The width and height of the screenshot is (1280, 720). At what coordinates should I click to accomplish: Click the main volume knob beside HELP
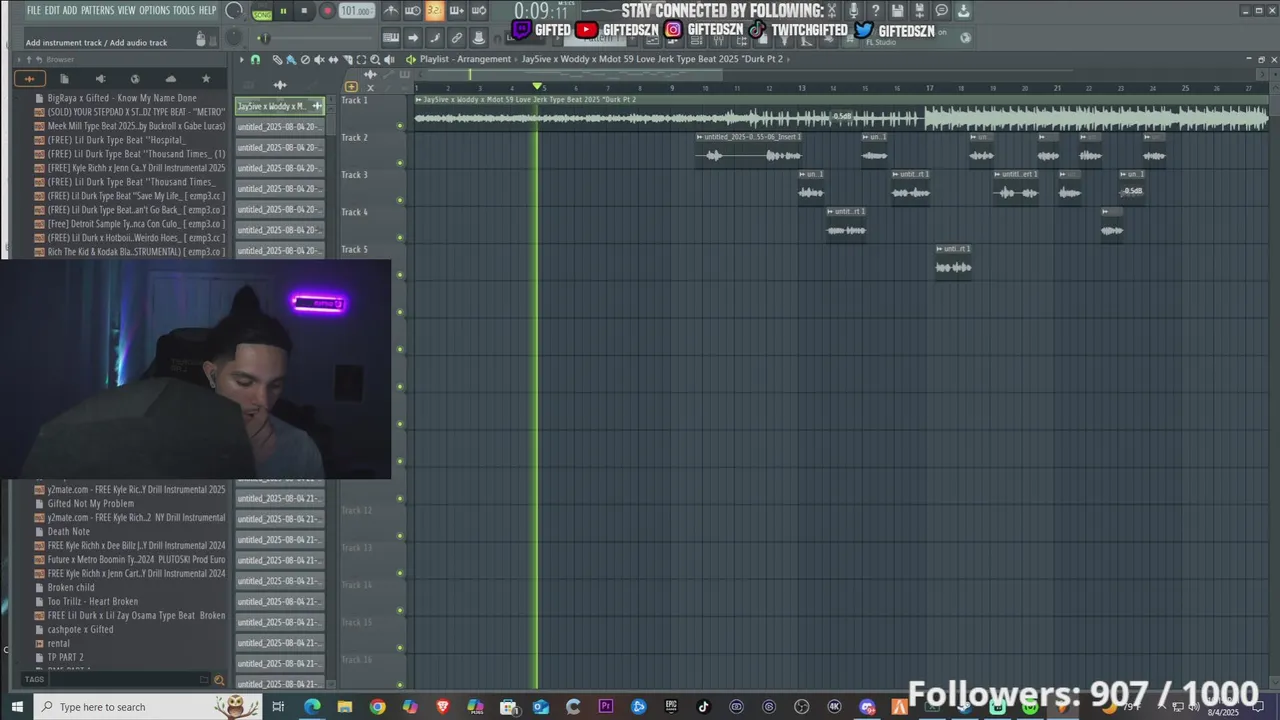pos(234,11)
